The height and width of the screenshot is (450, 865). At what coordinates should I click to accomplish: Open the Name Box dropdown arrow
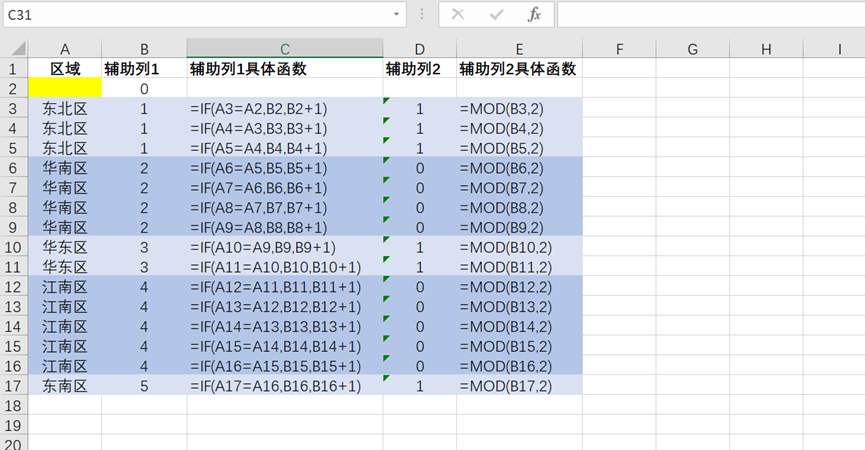click(396, 14)
